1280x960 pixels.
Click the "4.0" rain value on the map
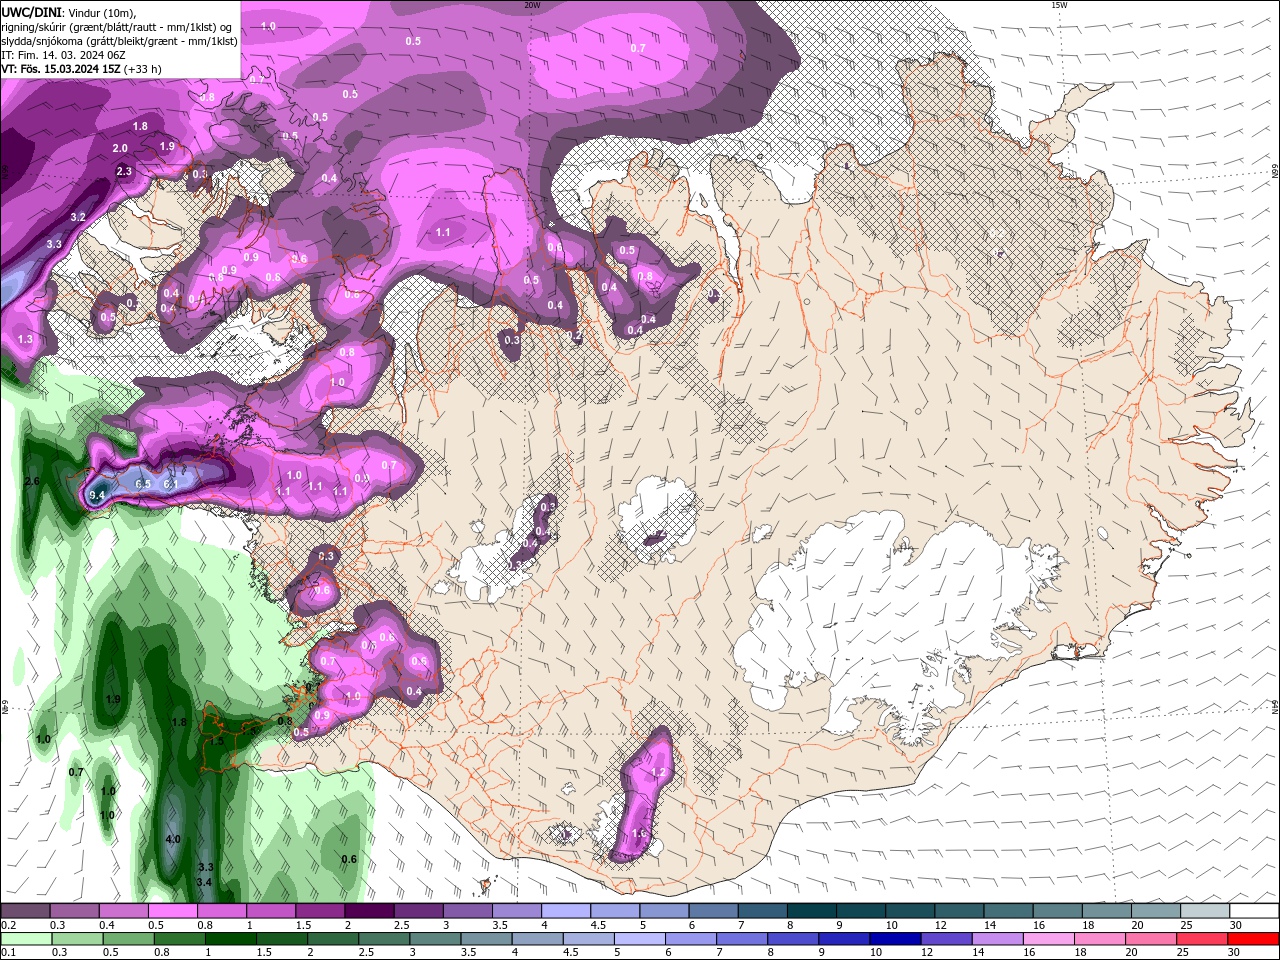[173, 839]
